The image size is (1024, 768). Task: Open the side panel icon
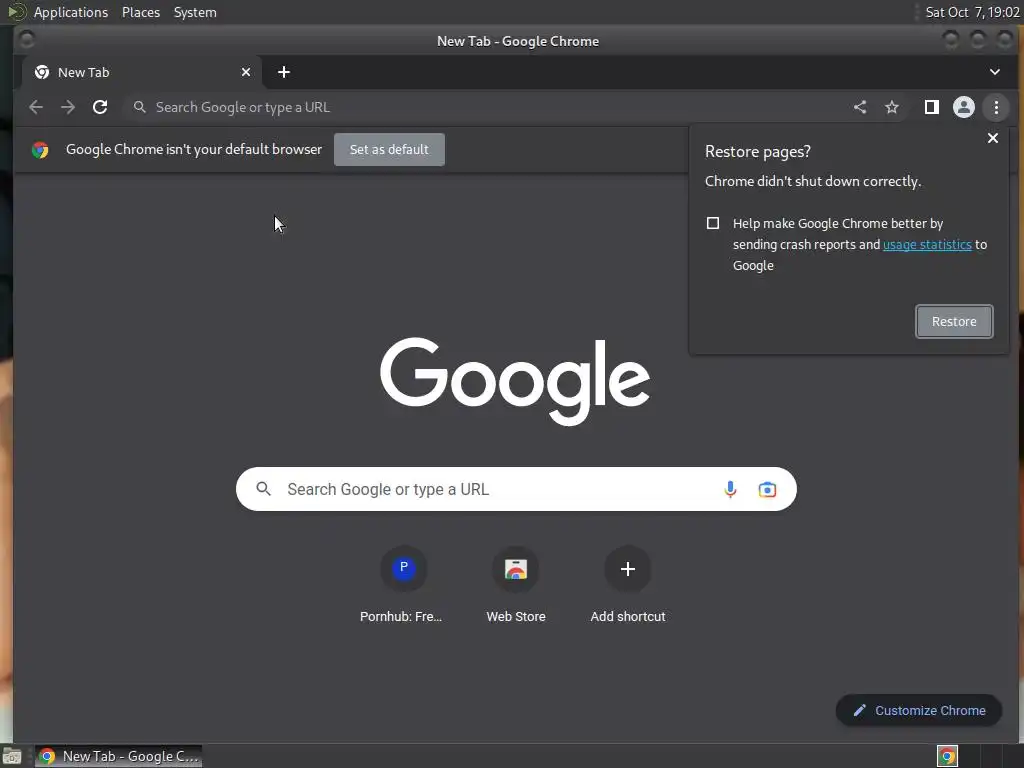pos(932,107)
